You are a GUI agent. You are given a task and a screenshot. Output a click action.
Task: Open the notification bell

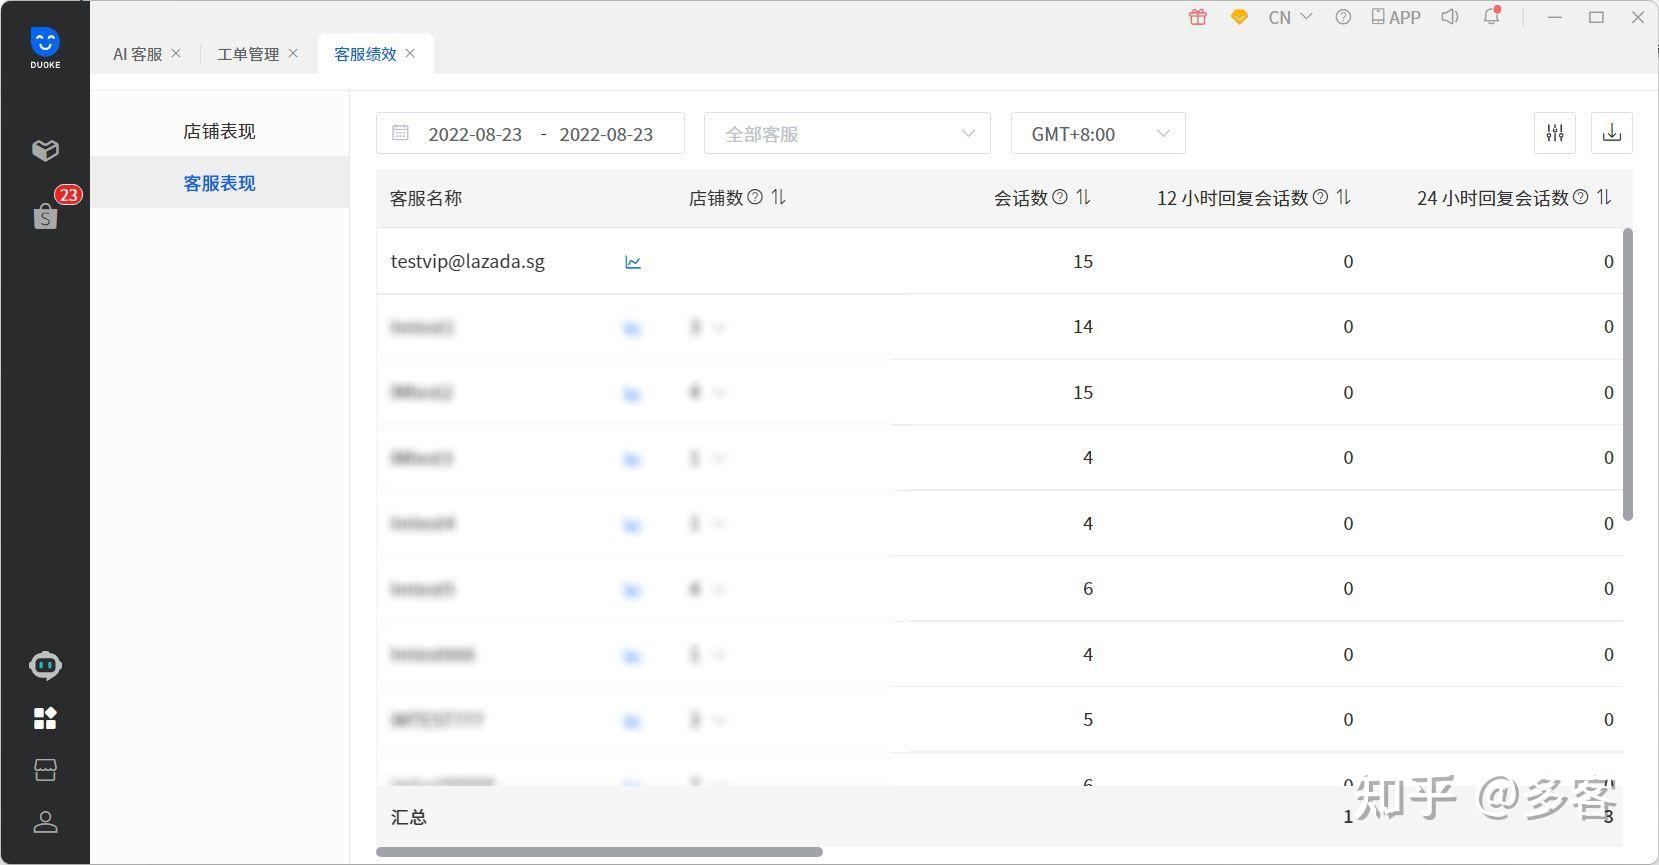coord(1491,17)
